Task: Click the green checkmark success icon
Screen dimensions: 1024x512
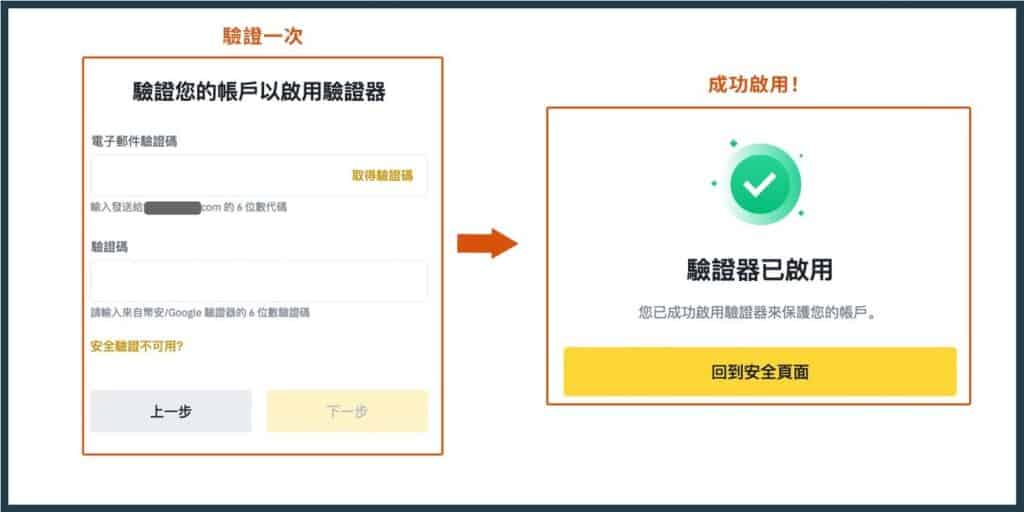Action: click(759, 184)
